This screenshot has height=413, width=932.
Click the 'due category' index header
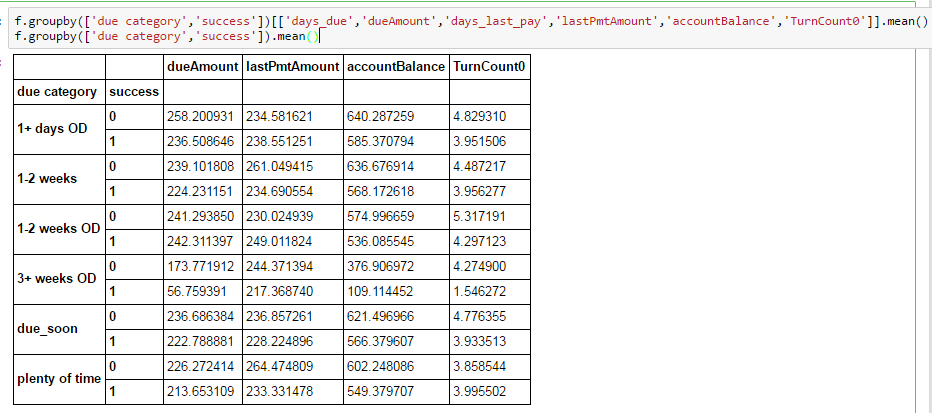(x=57, y=92)
